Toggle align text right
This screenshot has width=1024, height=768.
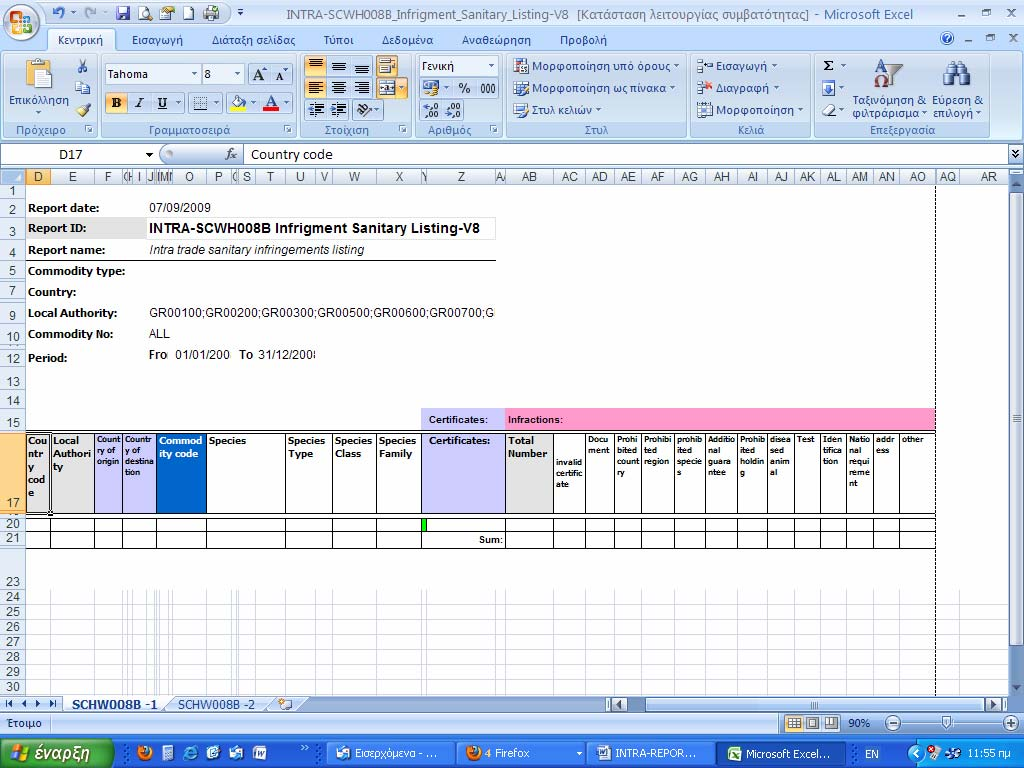pos(361,88)
